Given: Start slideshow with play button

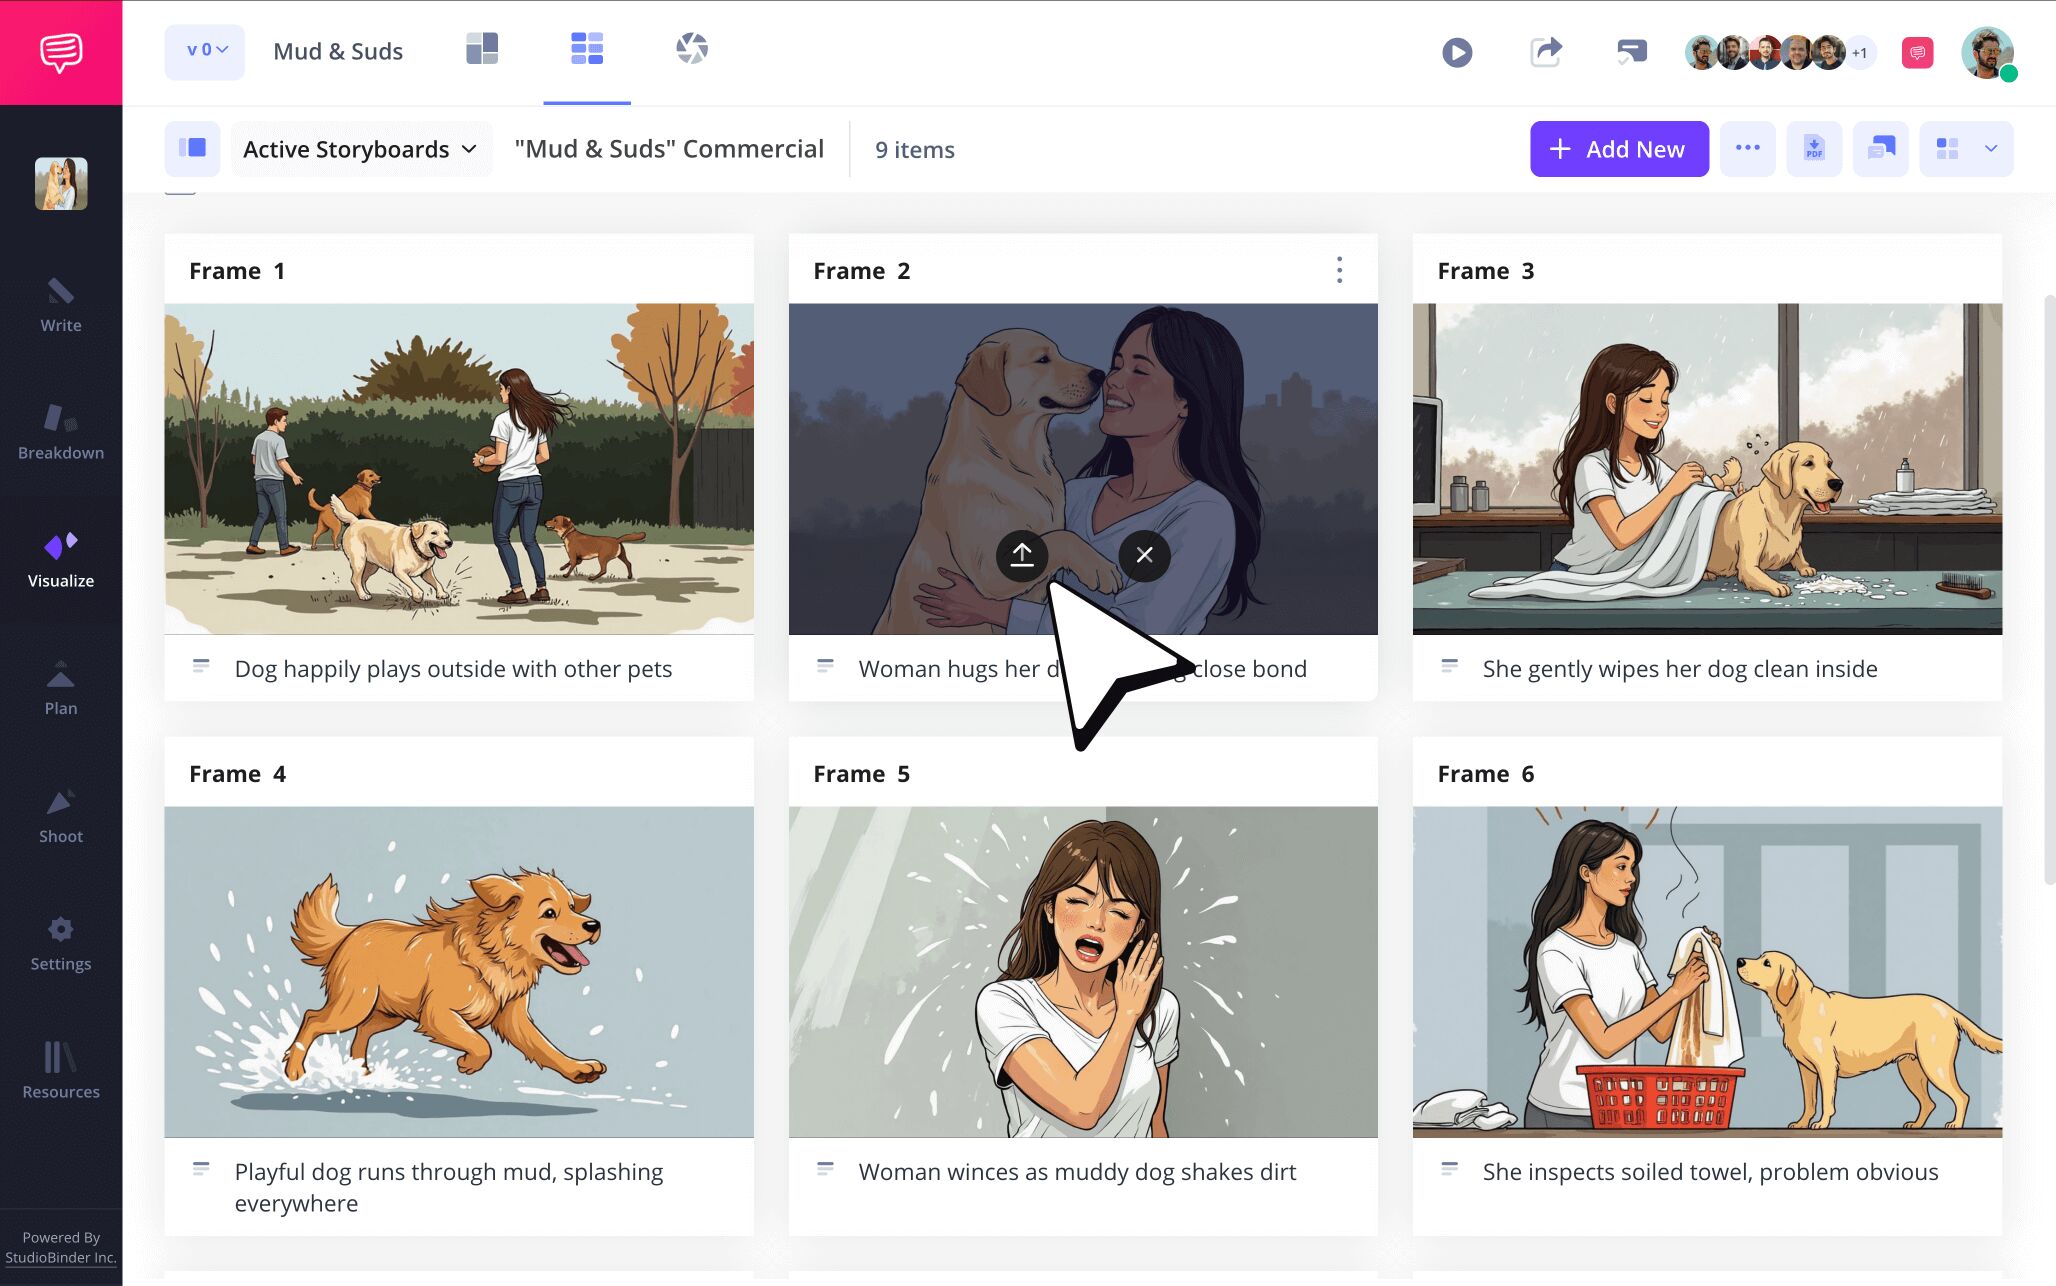Looking at the screenshot, I should (1457, 52).
